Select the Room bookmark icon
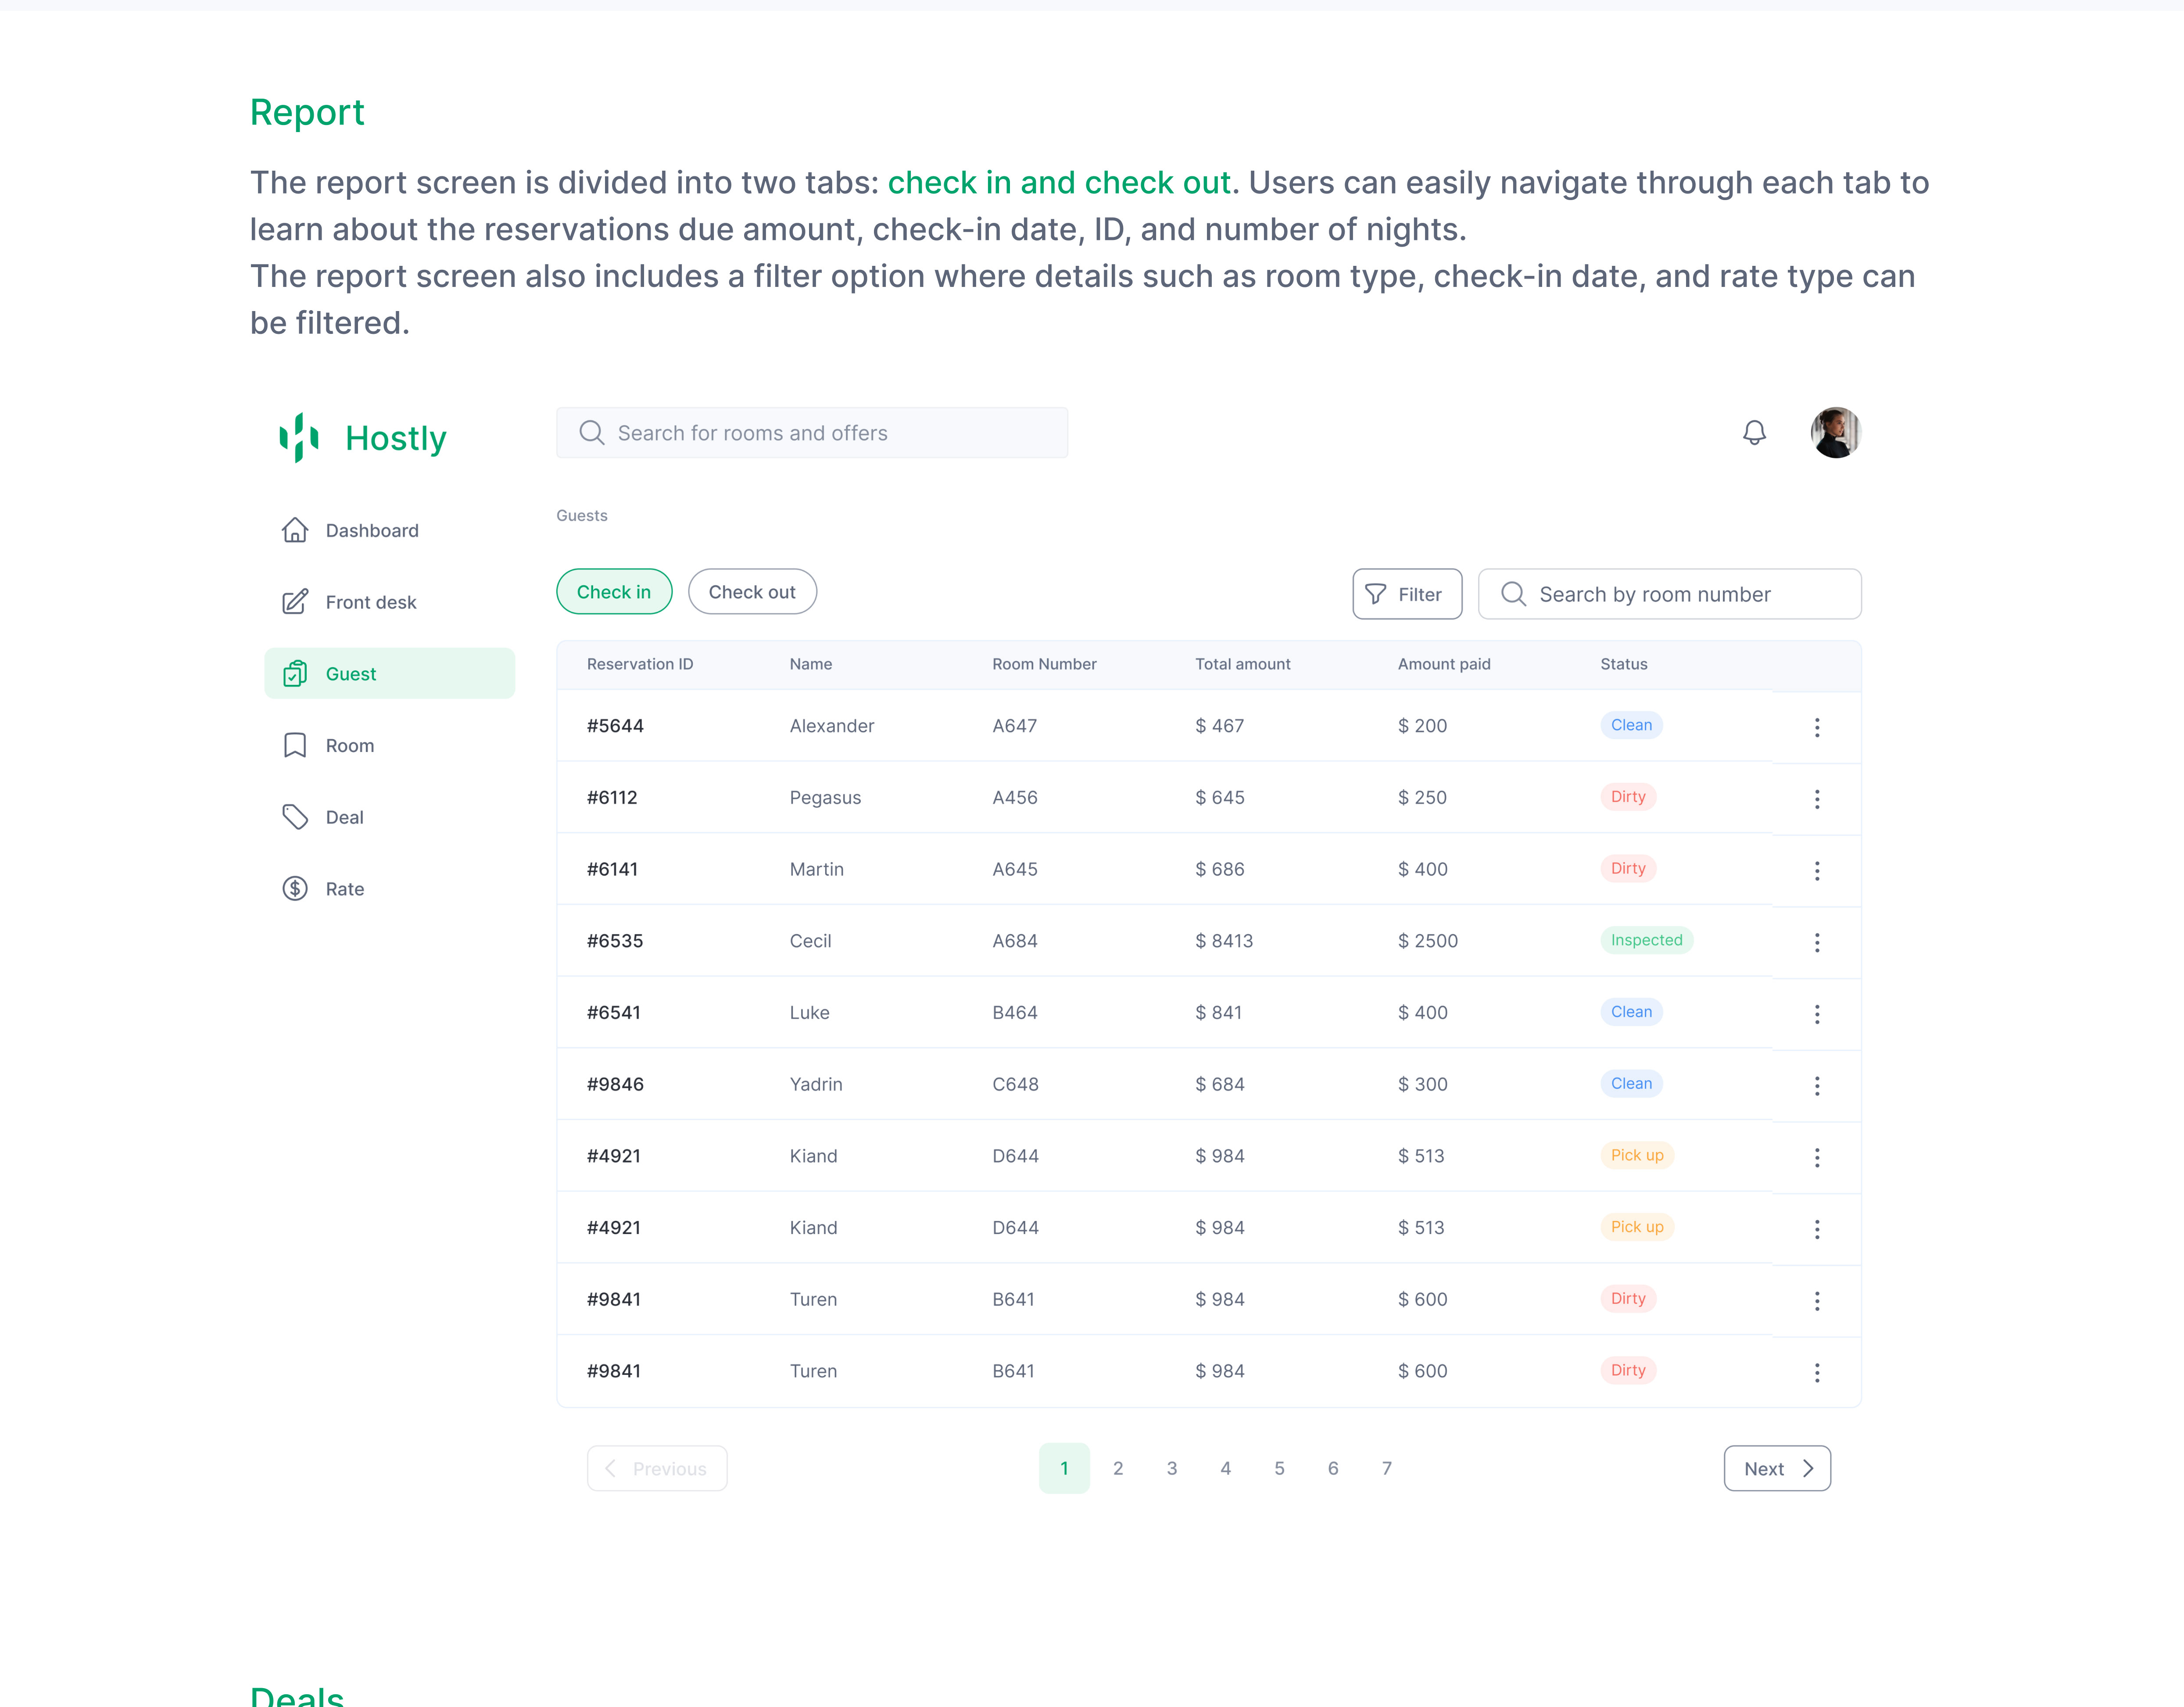Viewport: 2184px width, 1707px height. click(295, 745)
